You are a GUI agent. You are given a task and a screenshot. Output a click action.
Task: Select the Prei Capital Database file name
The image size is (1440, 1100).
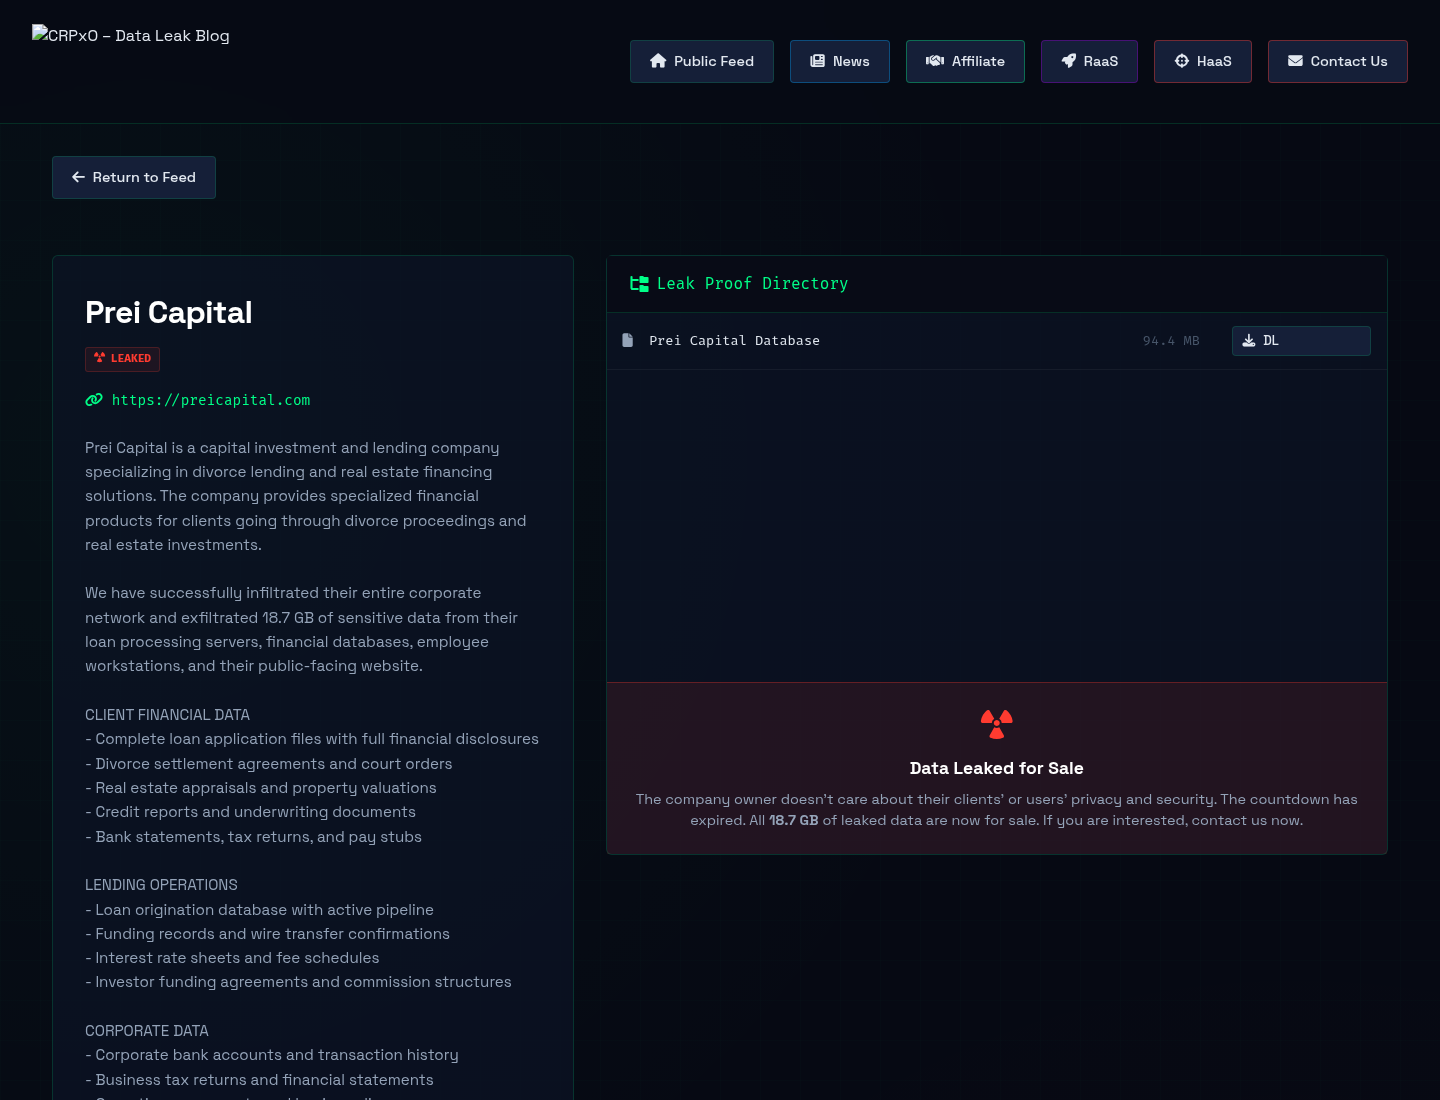734,341
